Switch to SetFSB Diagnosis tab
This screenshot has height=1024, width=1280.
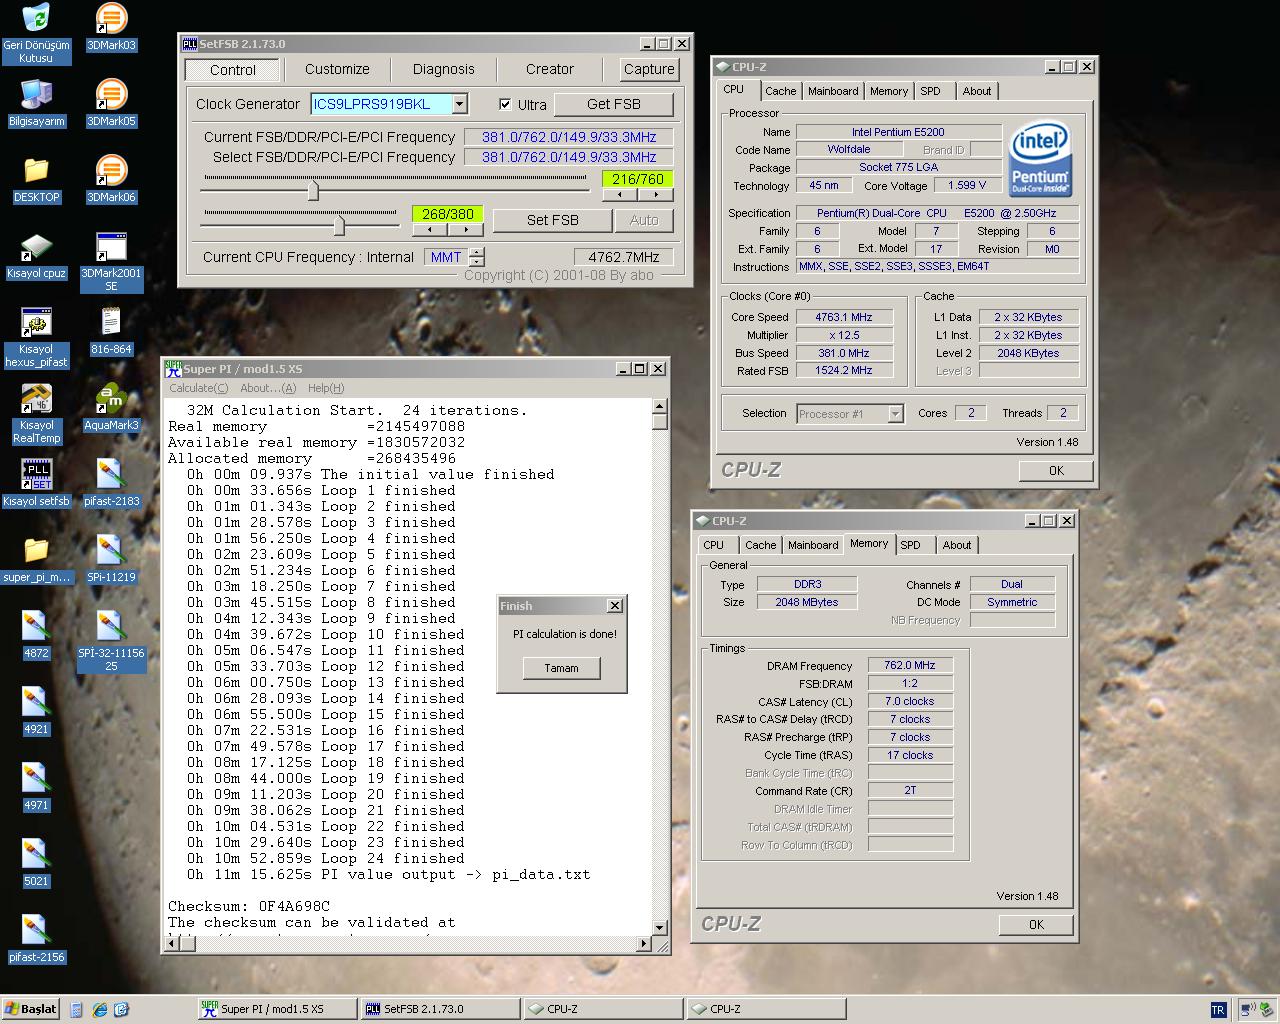pyautogui.click(x=443, y=69)
